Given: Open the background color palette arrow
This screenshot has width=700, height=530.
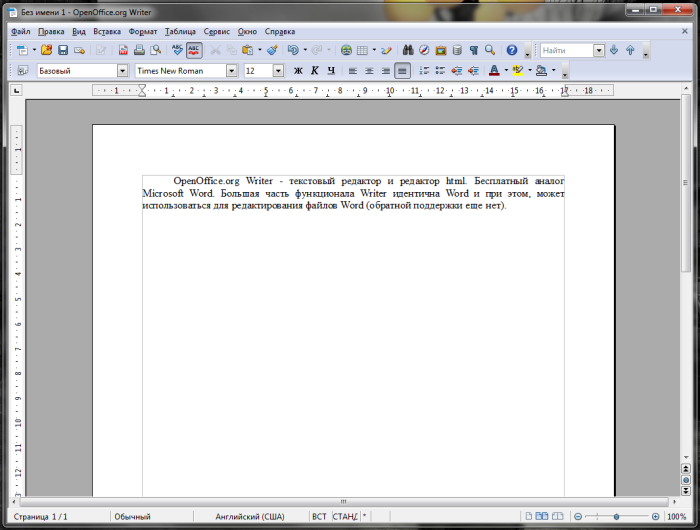Looking at the screenshot, I should (554, 71).
